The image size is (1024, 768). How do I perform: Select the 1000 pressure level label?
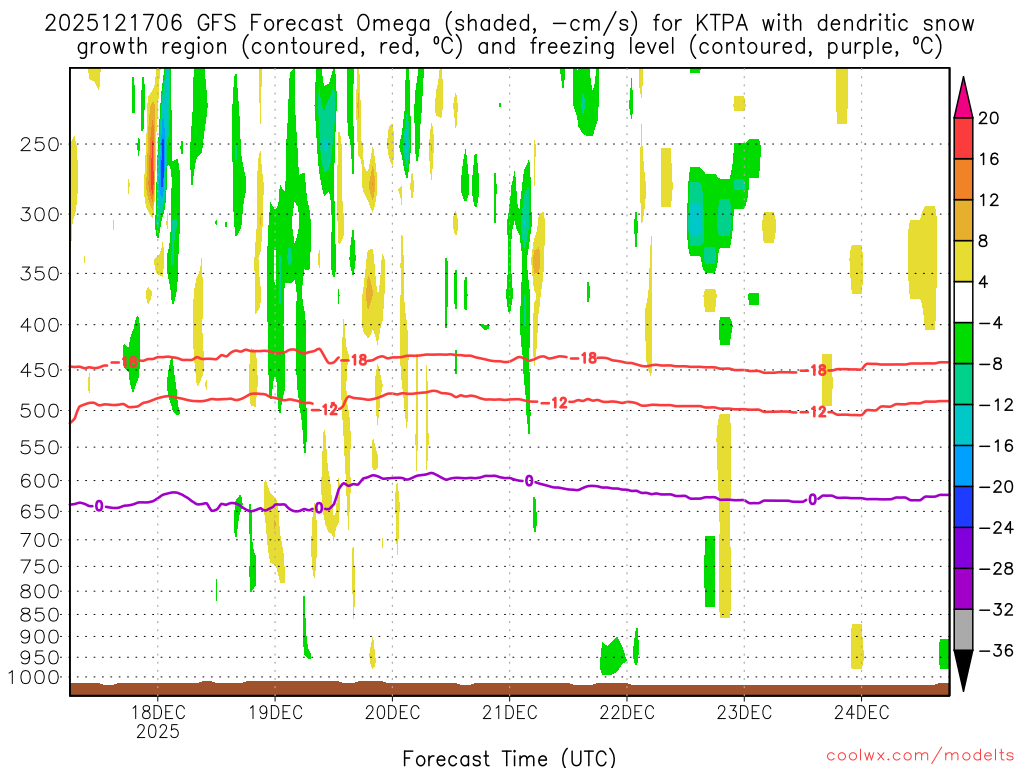pyautogui.click(x=35, y=677)
